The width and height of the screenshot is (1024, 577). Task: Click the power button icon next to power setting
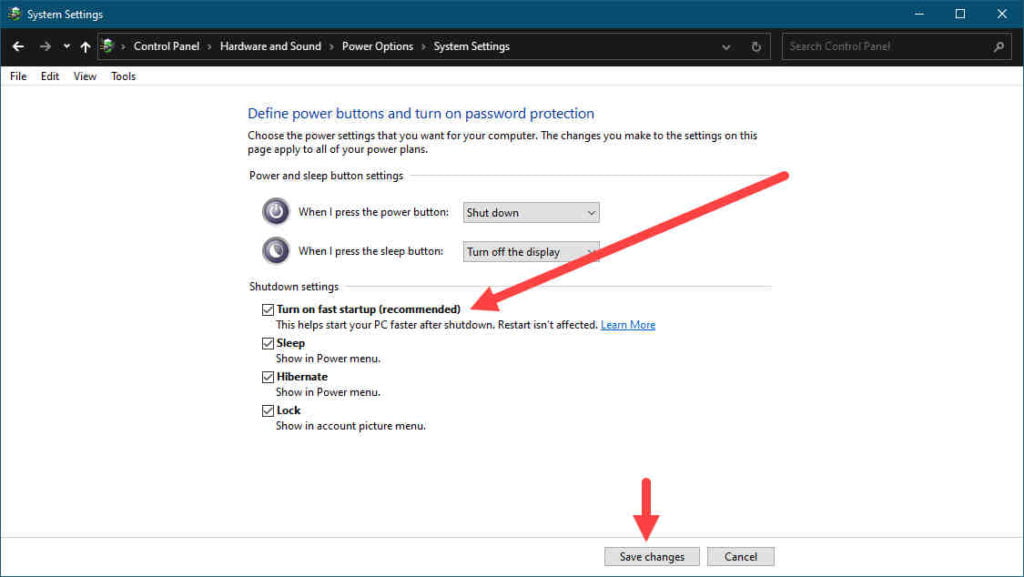[x=275, y=211]
